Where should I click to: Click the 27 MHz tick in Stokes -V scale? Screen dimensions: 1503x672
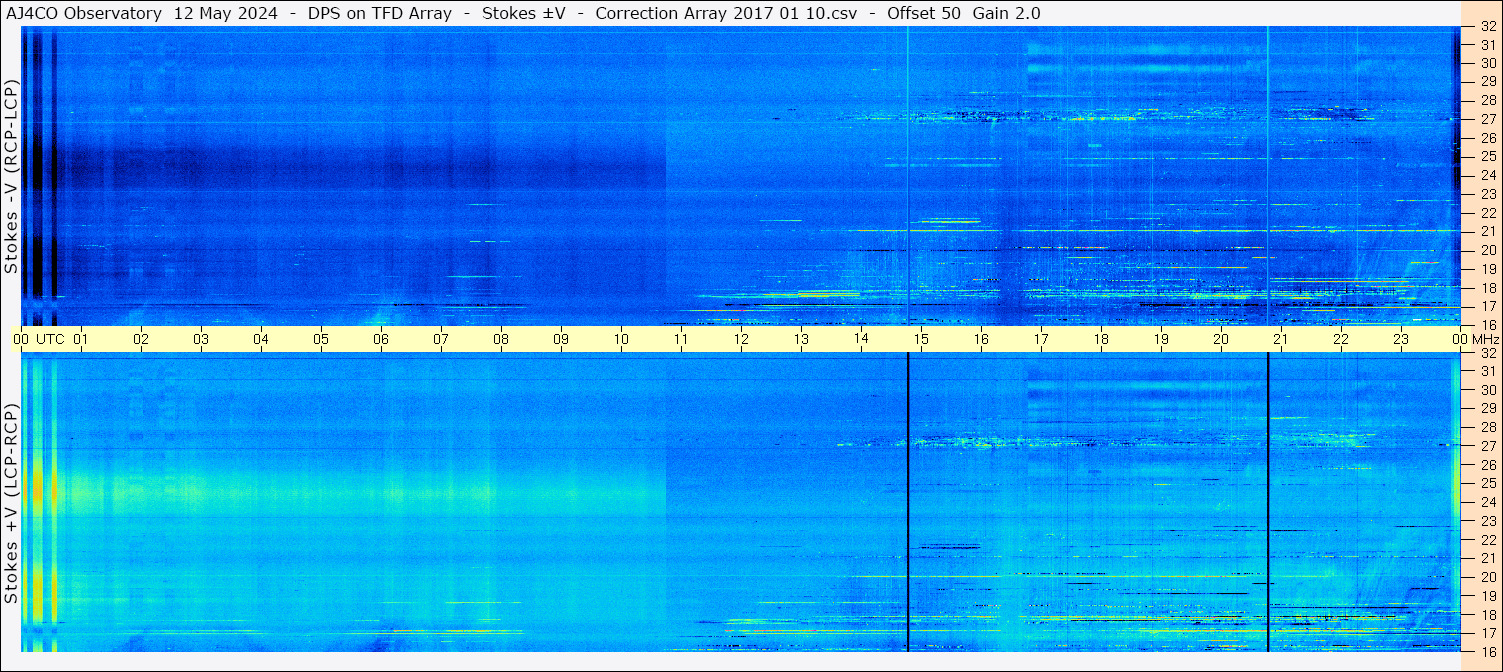point(1488,119)
